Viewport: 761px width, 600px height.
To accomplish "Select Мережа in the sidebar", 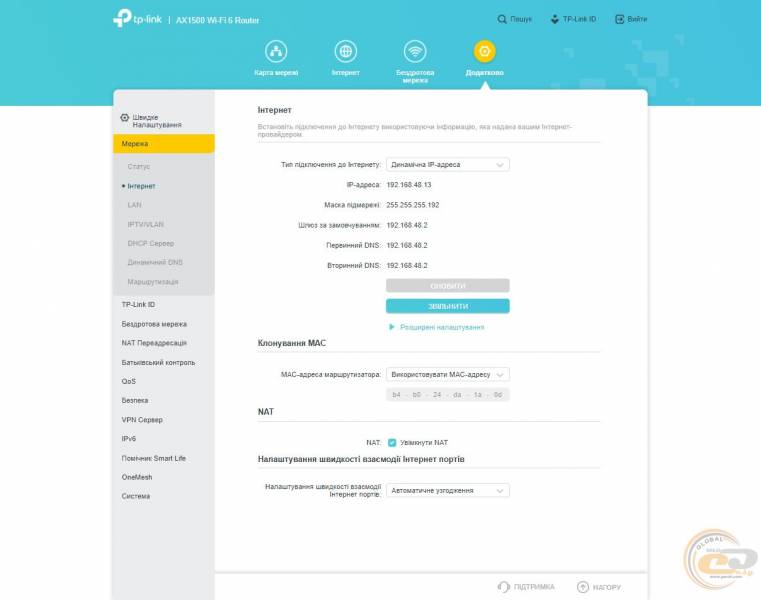I will click(164, 144).
